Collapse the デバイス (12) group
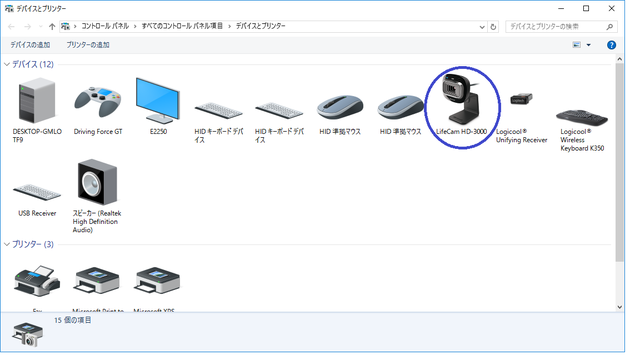Viewport: 640px width, 360px height. pos(7,64)
